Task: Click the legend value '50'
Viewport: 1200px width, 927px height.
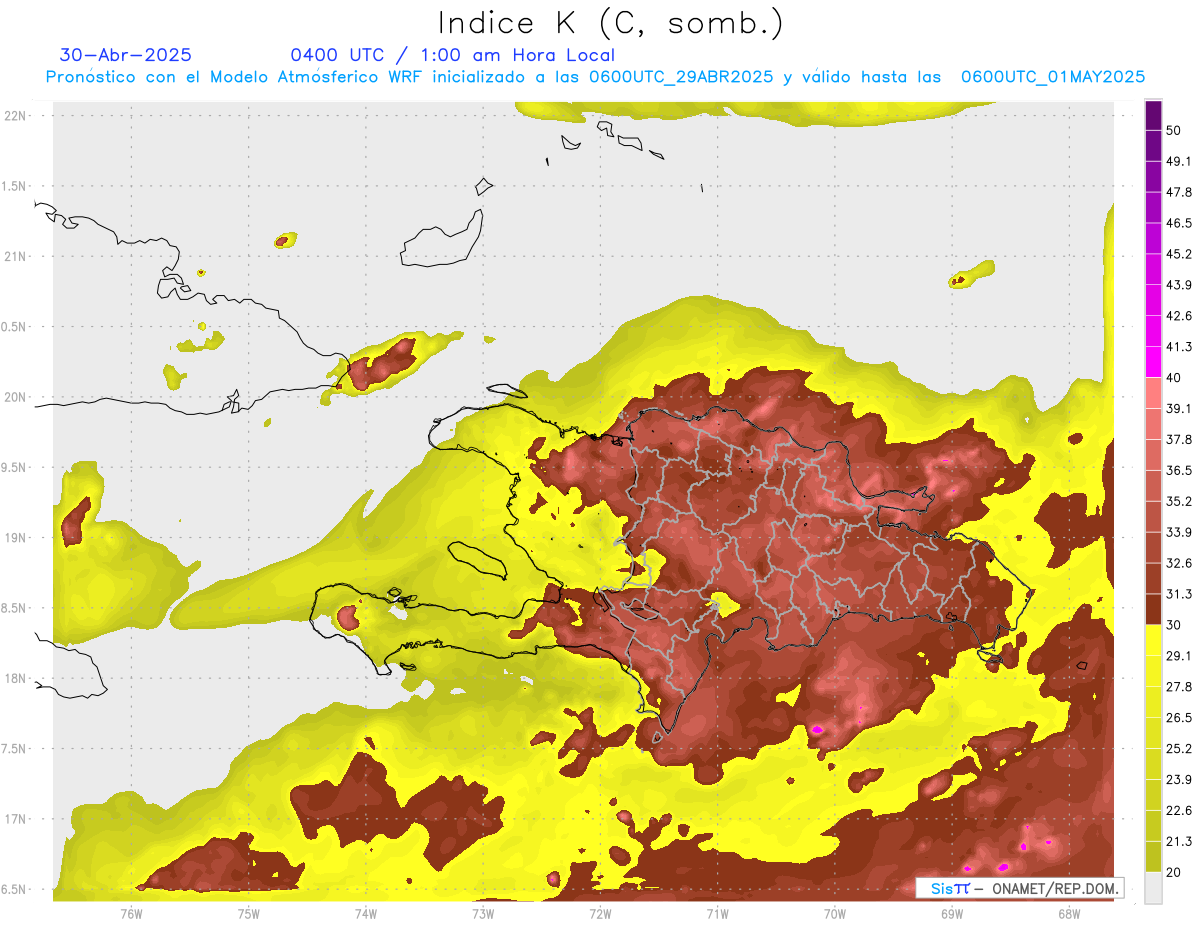Action: [x=1175, y=130]
